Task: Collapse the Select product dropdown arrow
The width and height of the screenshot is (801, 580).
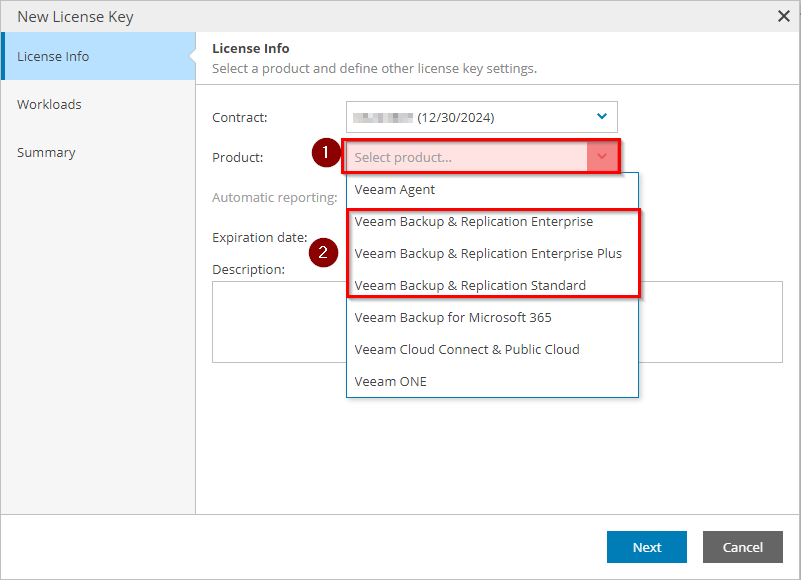Action: (x=602, y=156)
